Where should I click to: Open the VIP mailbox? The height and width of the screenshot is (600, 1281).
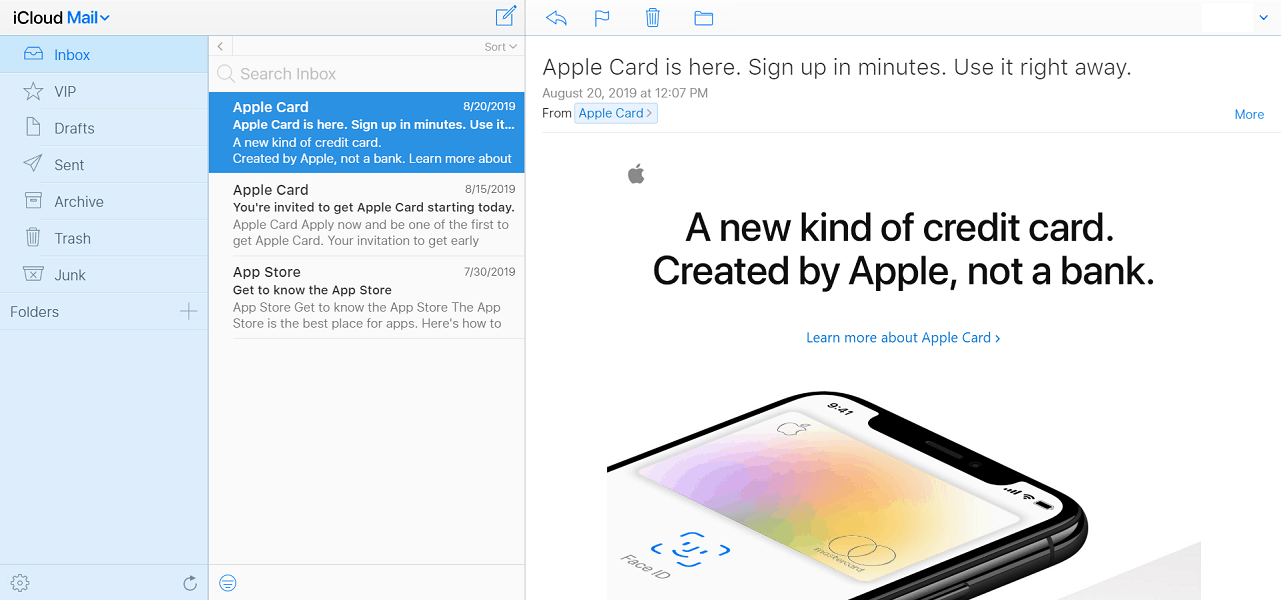tap(104, 91)
